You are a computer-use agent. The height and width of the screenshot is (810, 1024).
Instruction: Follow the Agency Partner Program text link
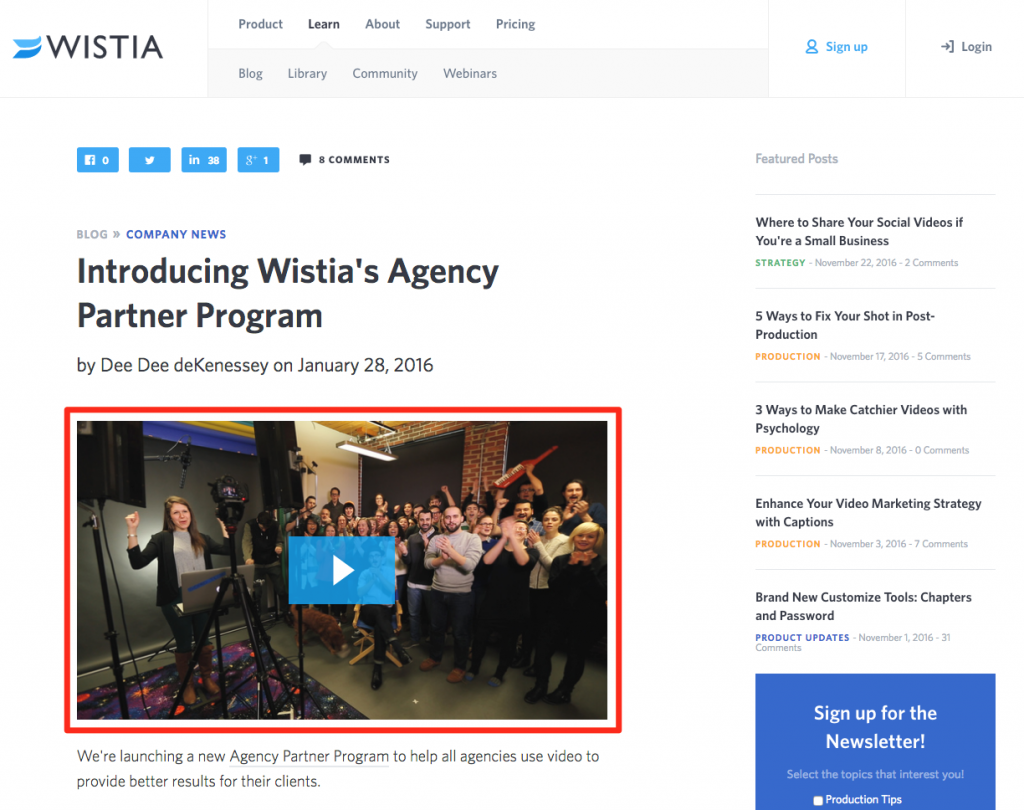point(310,756)
